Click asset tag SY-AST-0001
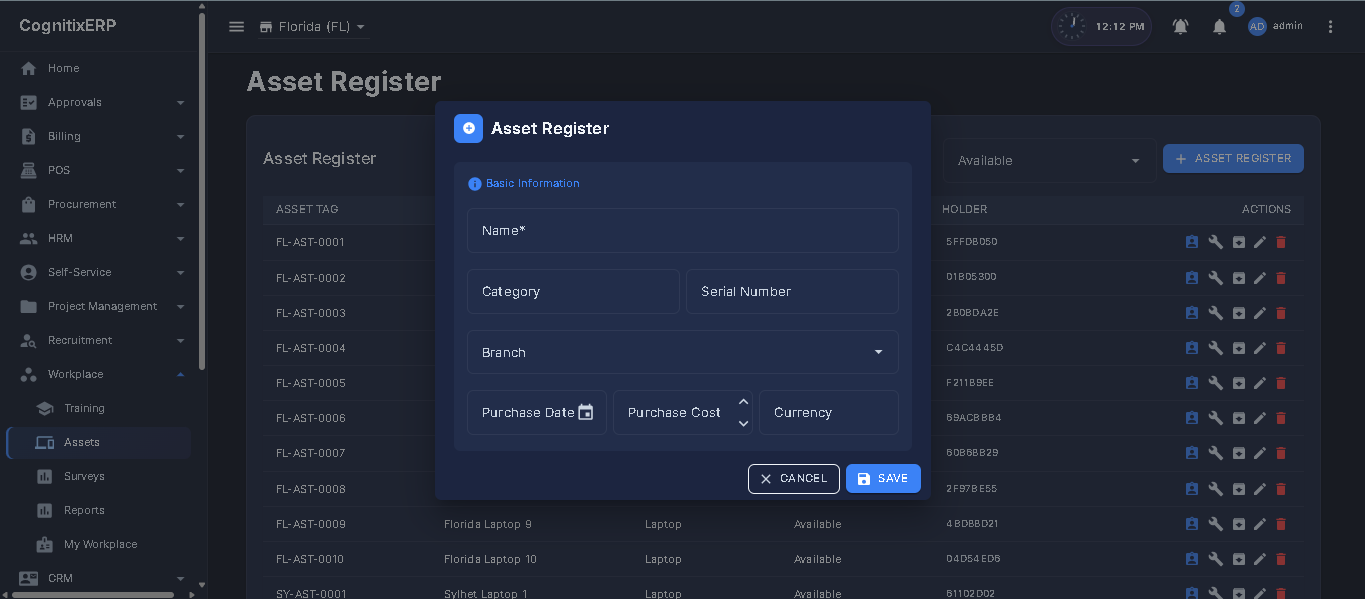This screenshot has height=599, width=1365. tap(311, 593)
